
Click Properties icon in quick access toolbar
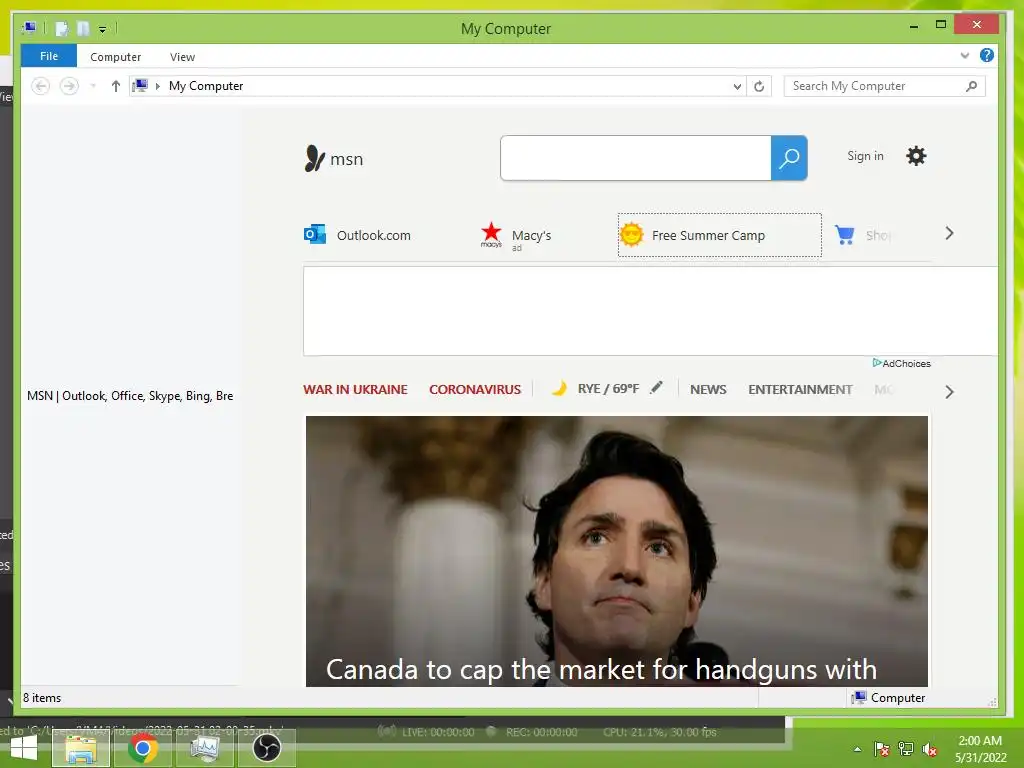tap(62, 29)
